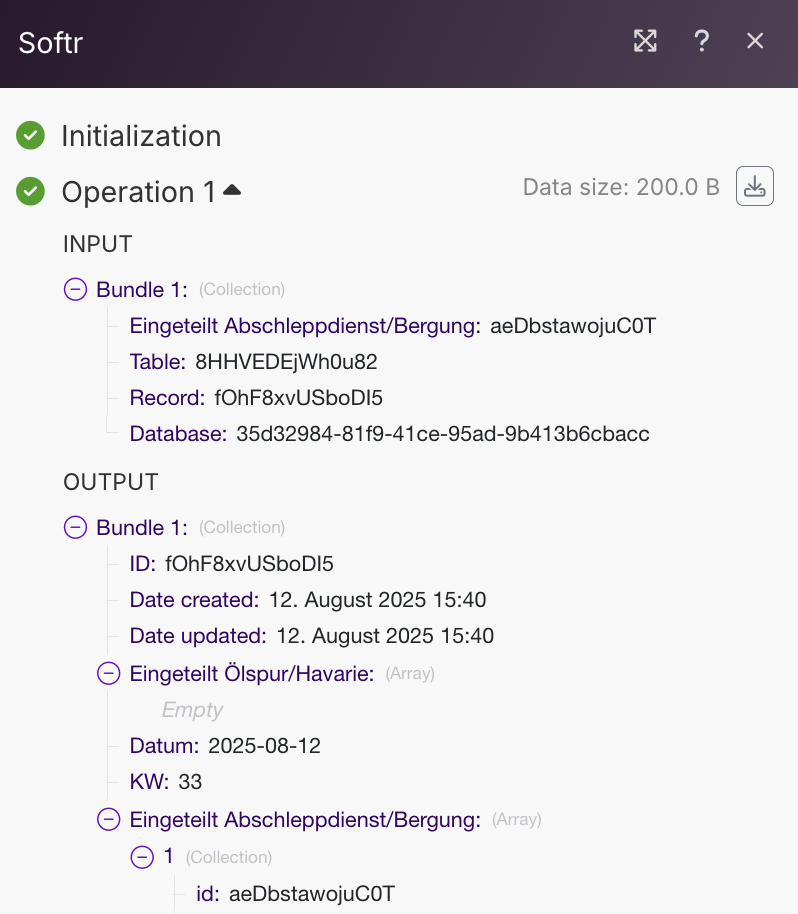798x914 pixels.
Task: Click the Date created value
Action: coord(377,600)
